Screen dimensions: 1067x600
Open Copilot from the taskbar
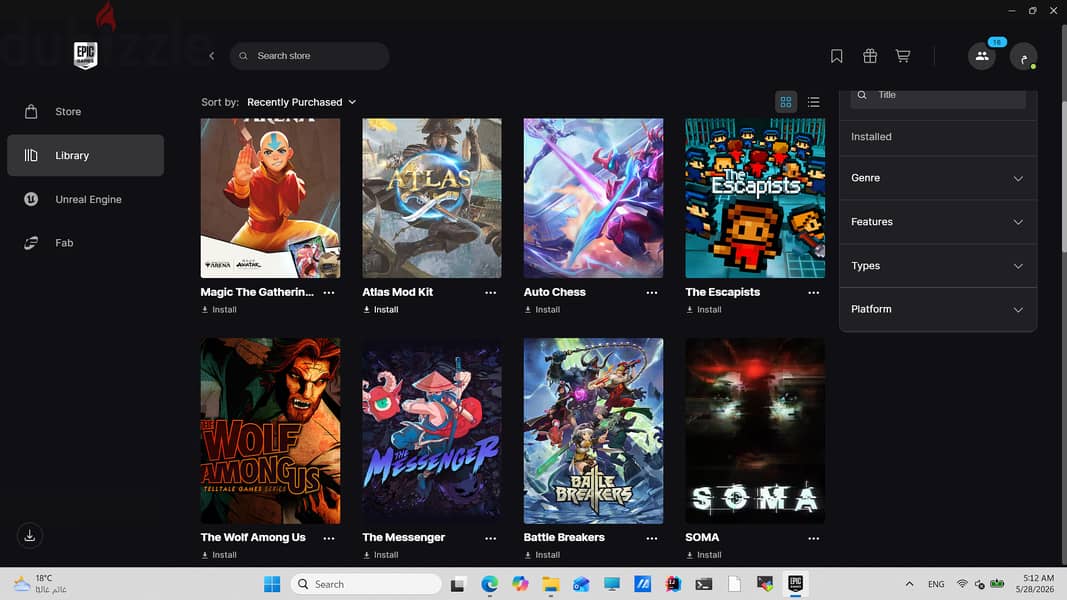pyautogui.click(x=520, y=584)
